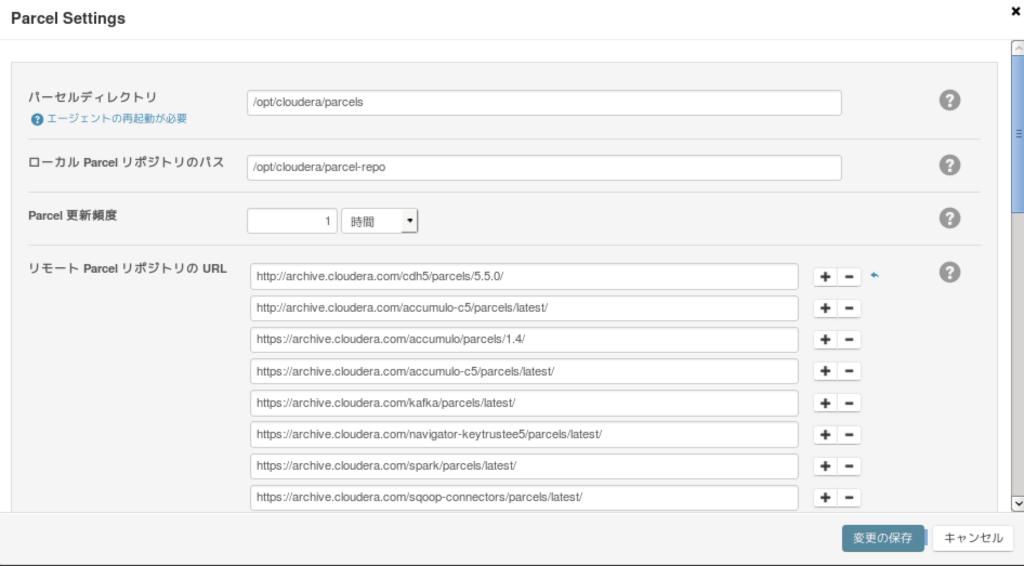The height and width of the screenshot is (566, 1024).
Task: Add a row after the spark parcels URL
Action: click(x=825, y=466)
